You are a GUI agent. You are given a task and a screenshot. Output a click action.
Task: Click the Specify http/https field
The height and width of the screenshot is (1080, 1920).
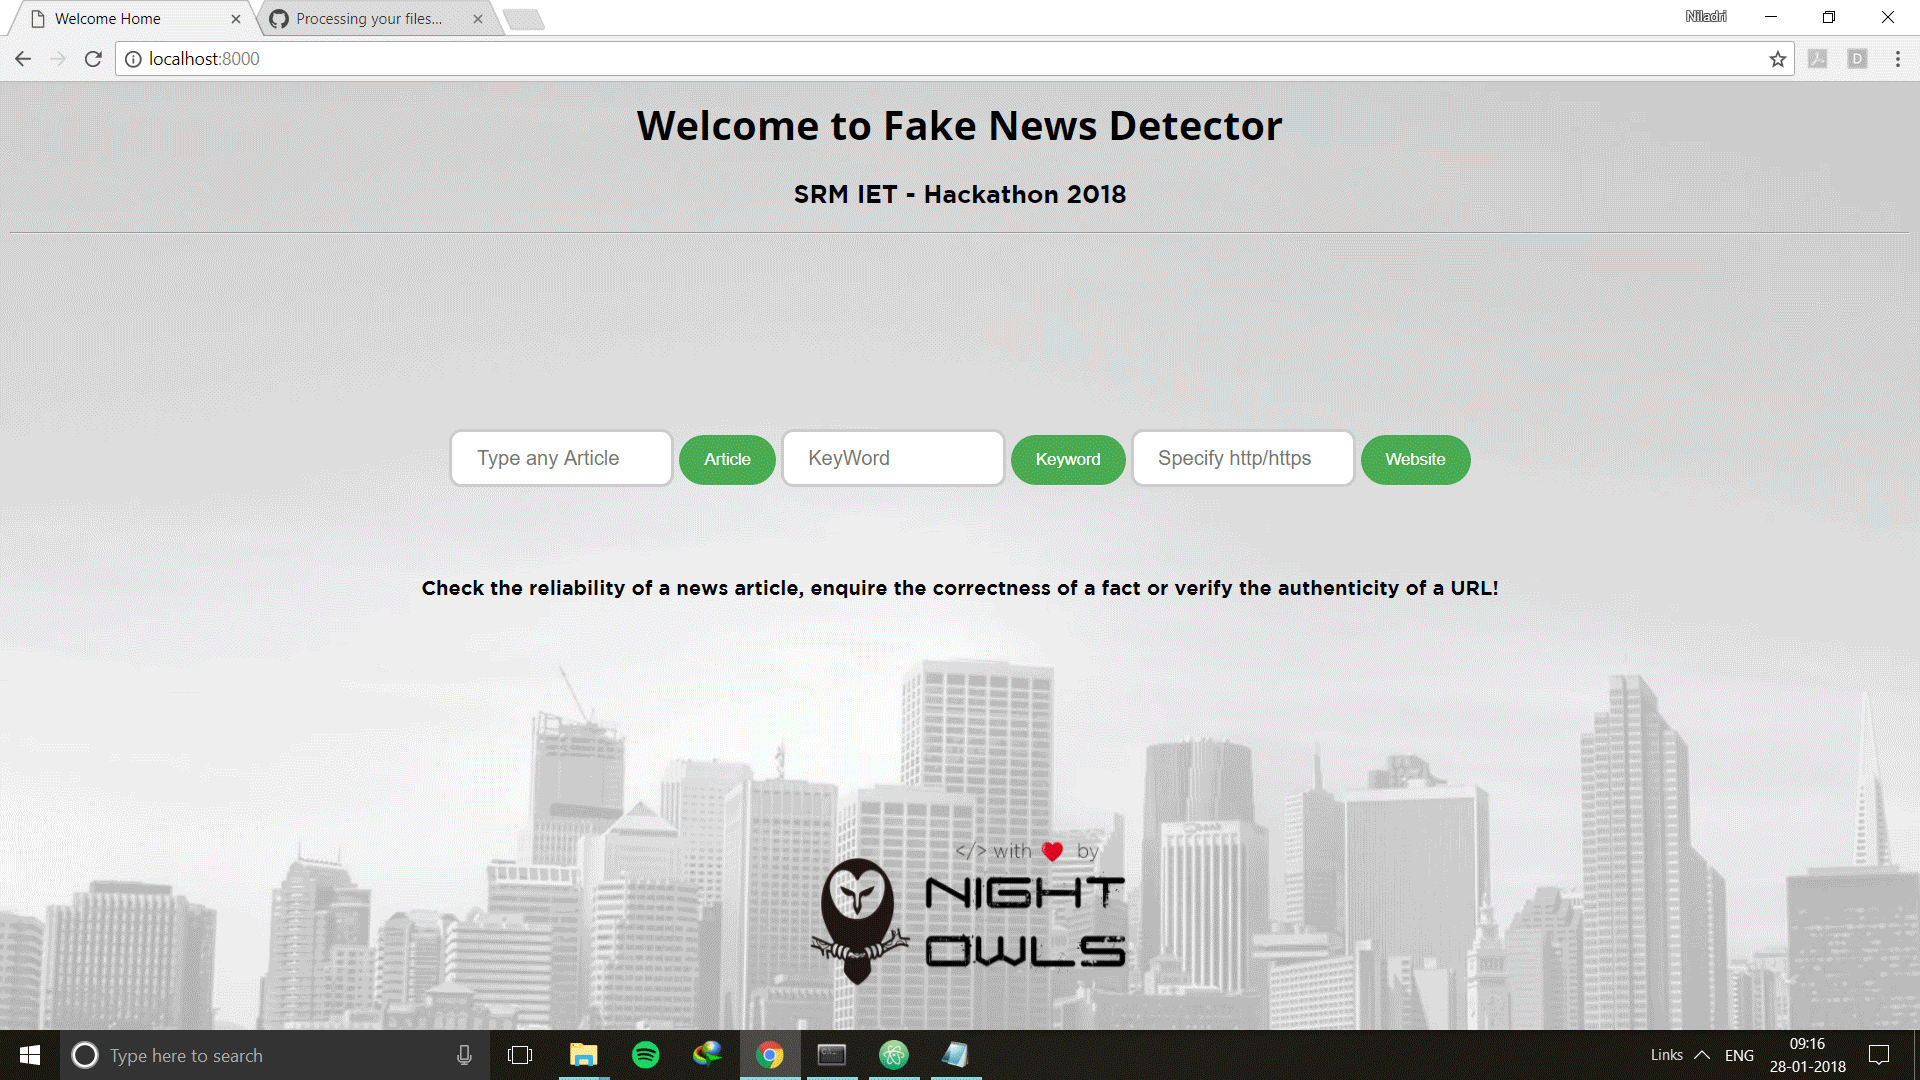point(1242,458)
